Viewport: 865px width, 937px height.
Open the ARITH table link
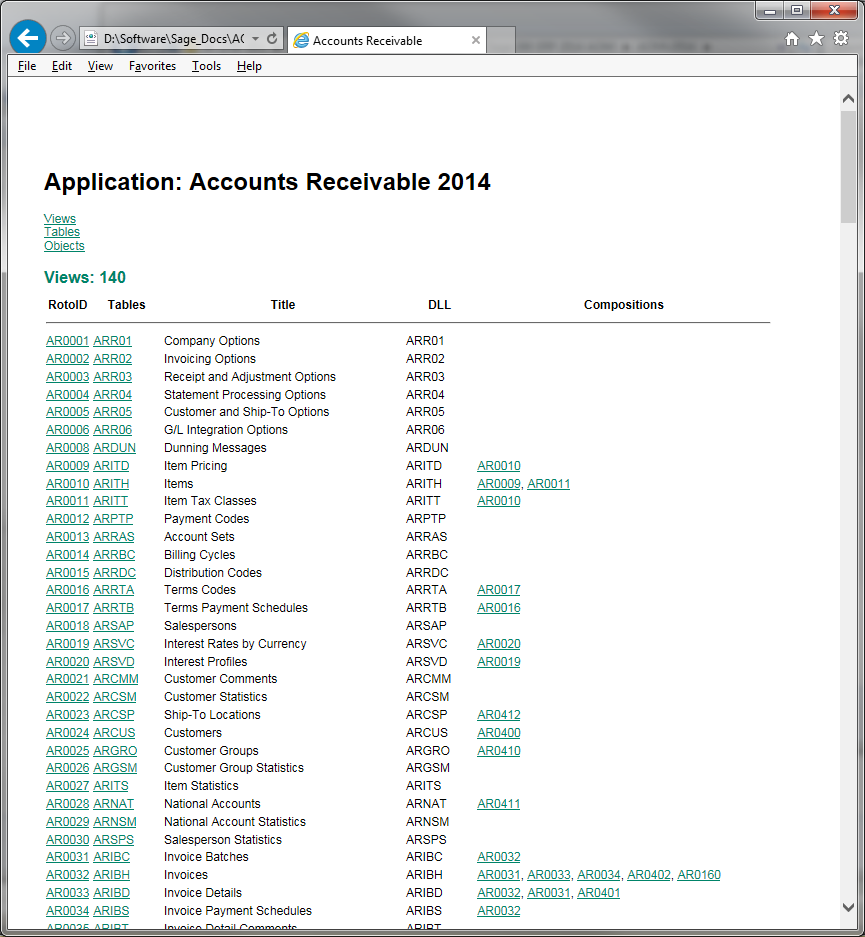pyautogui.click(x=111, y=483)
